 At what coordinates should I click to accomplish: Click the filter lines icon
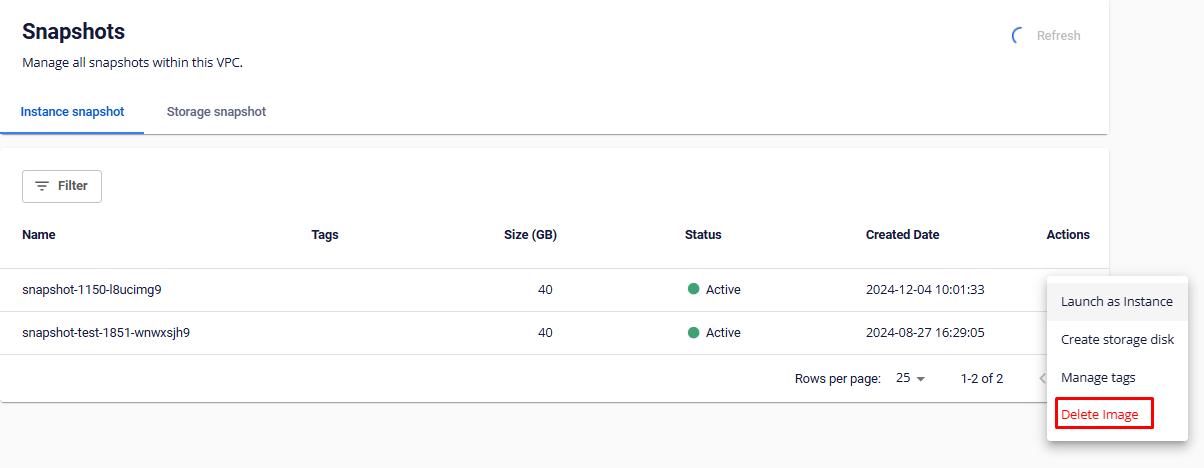point(42,186)
